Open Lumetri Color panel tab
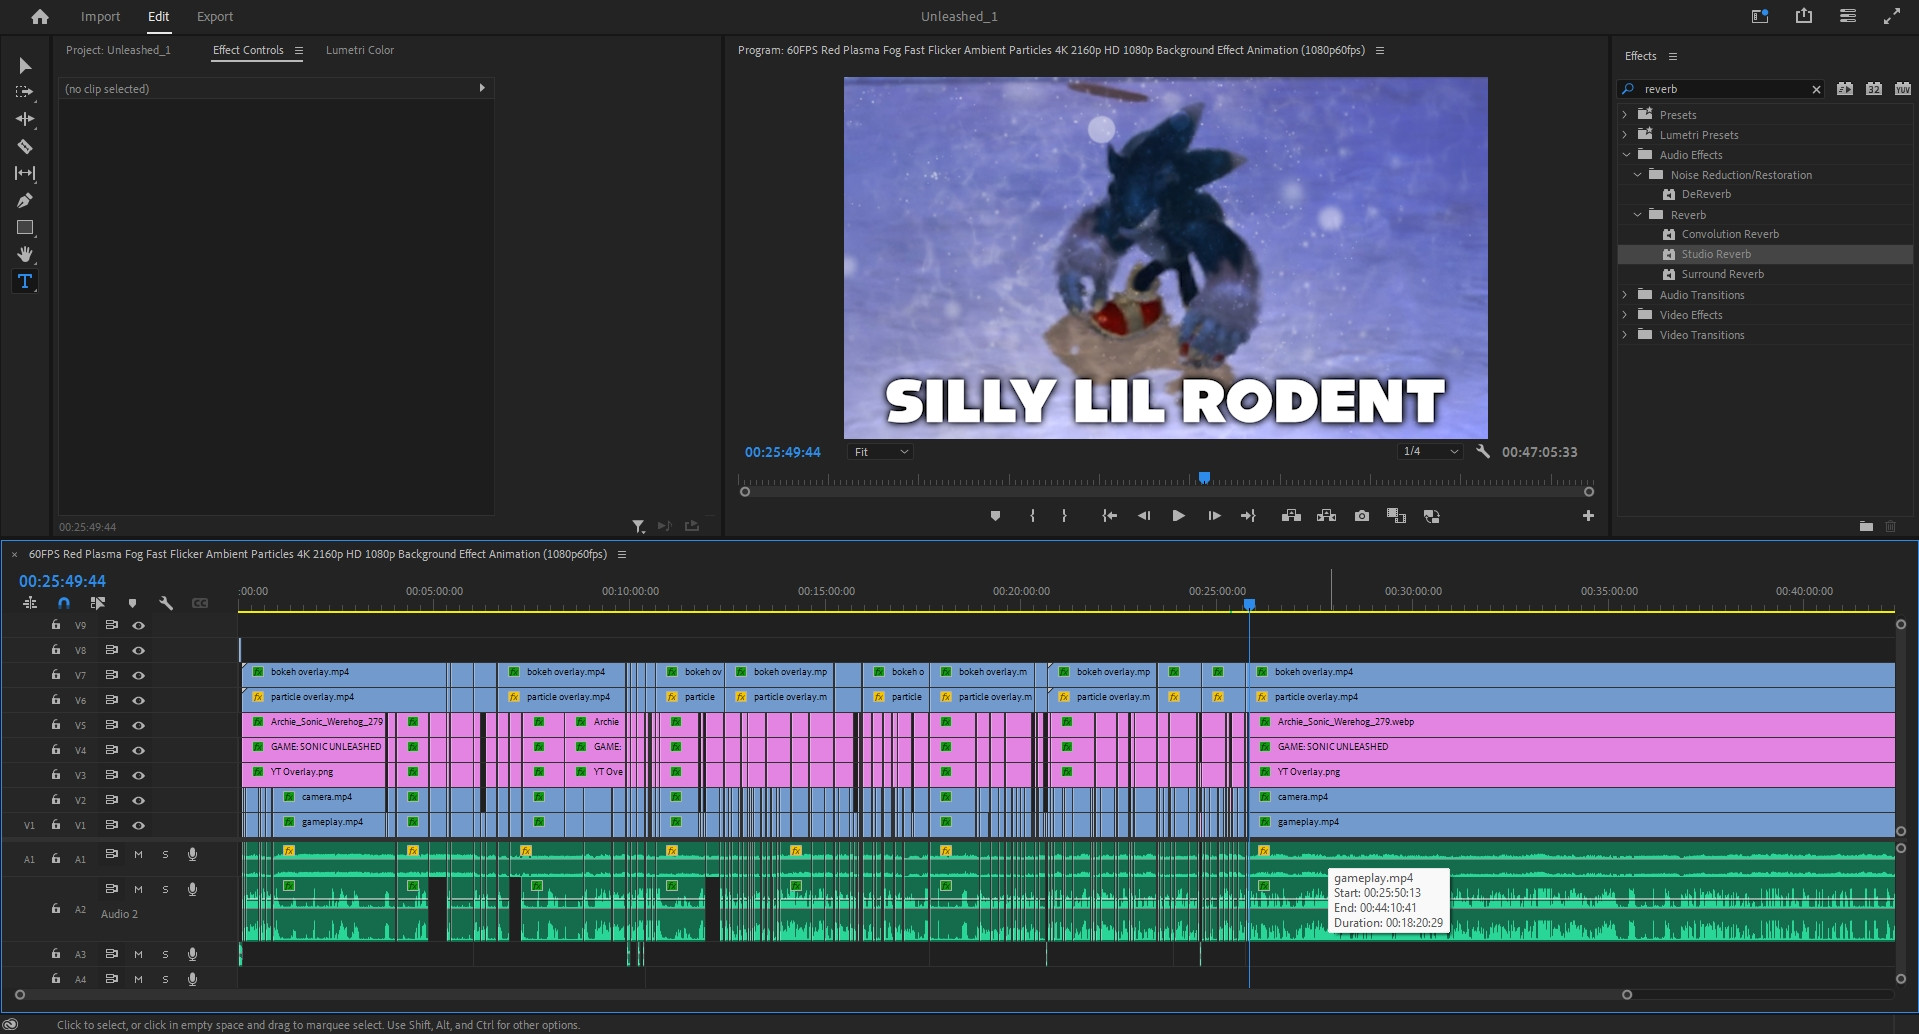1919x1034 pixels. (x=360, y=50)
